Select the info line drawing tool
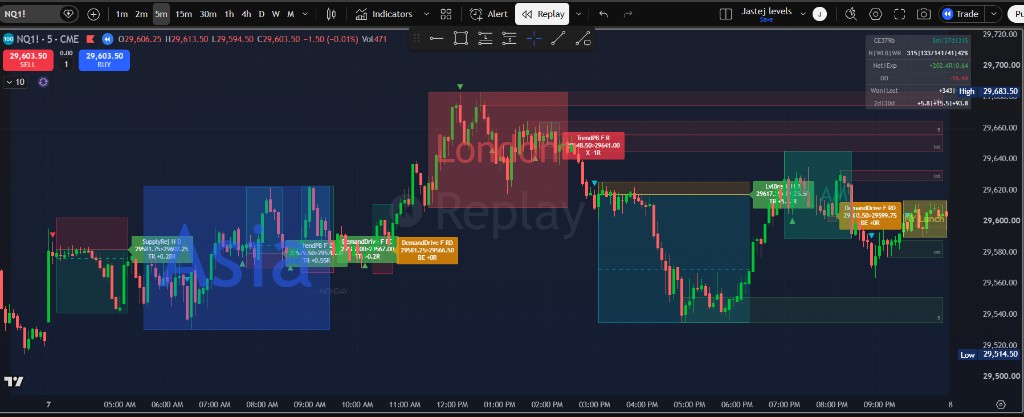Viewport: 1024px width, 417px height. 583,39
